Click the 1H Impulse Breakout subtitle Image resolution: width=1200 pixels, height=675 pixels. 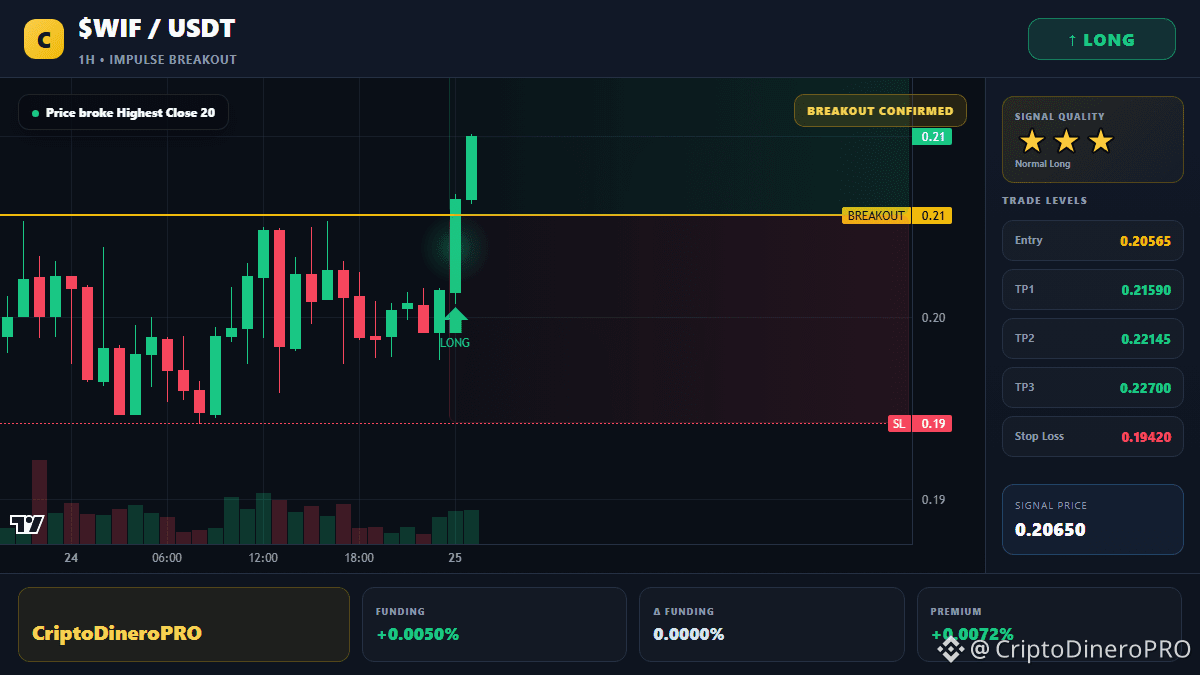pyautogui.click(x=157, y=60)
